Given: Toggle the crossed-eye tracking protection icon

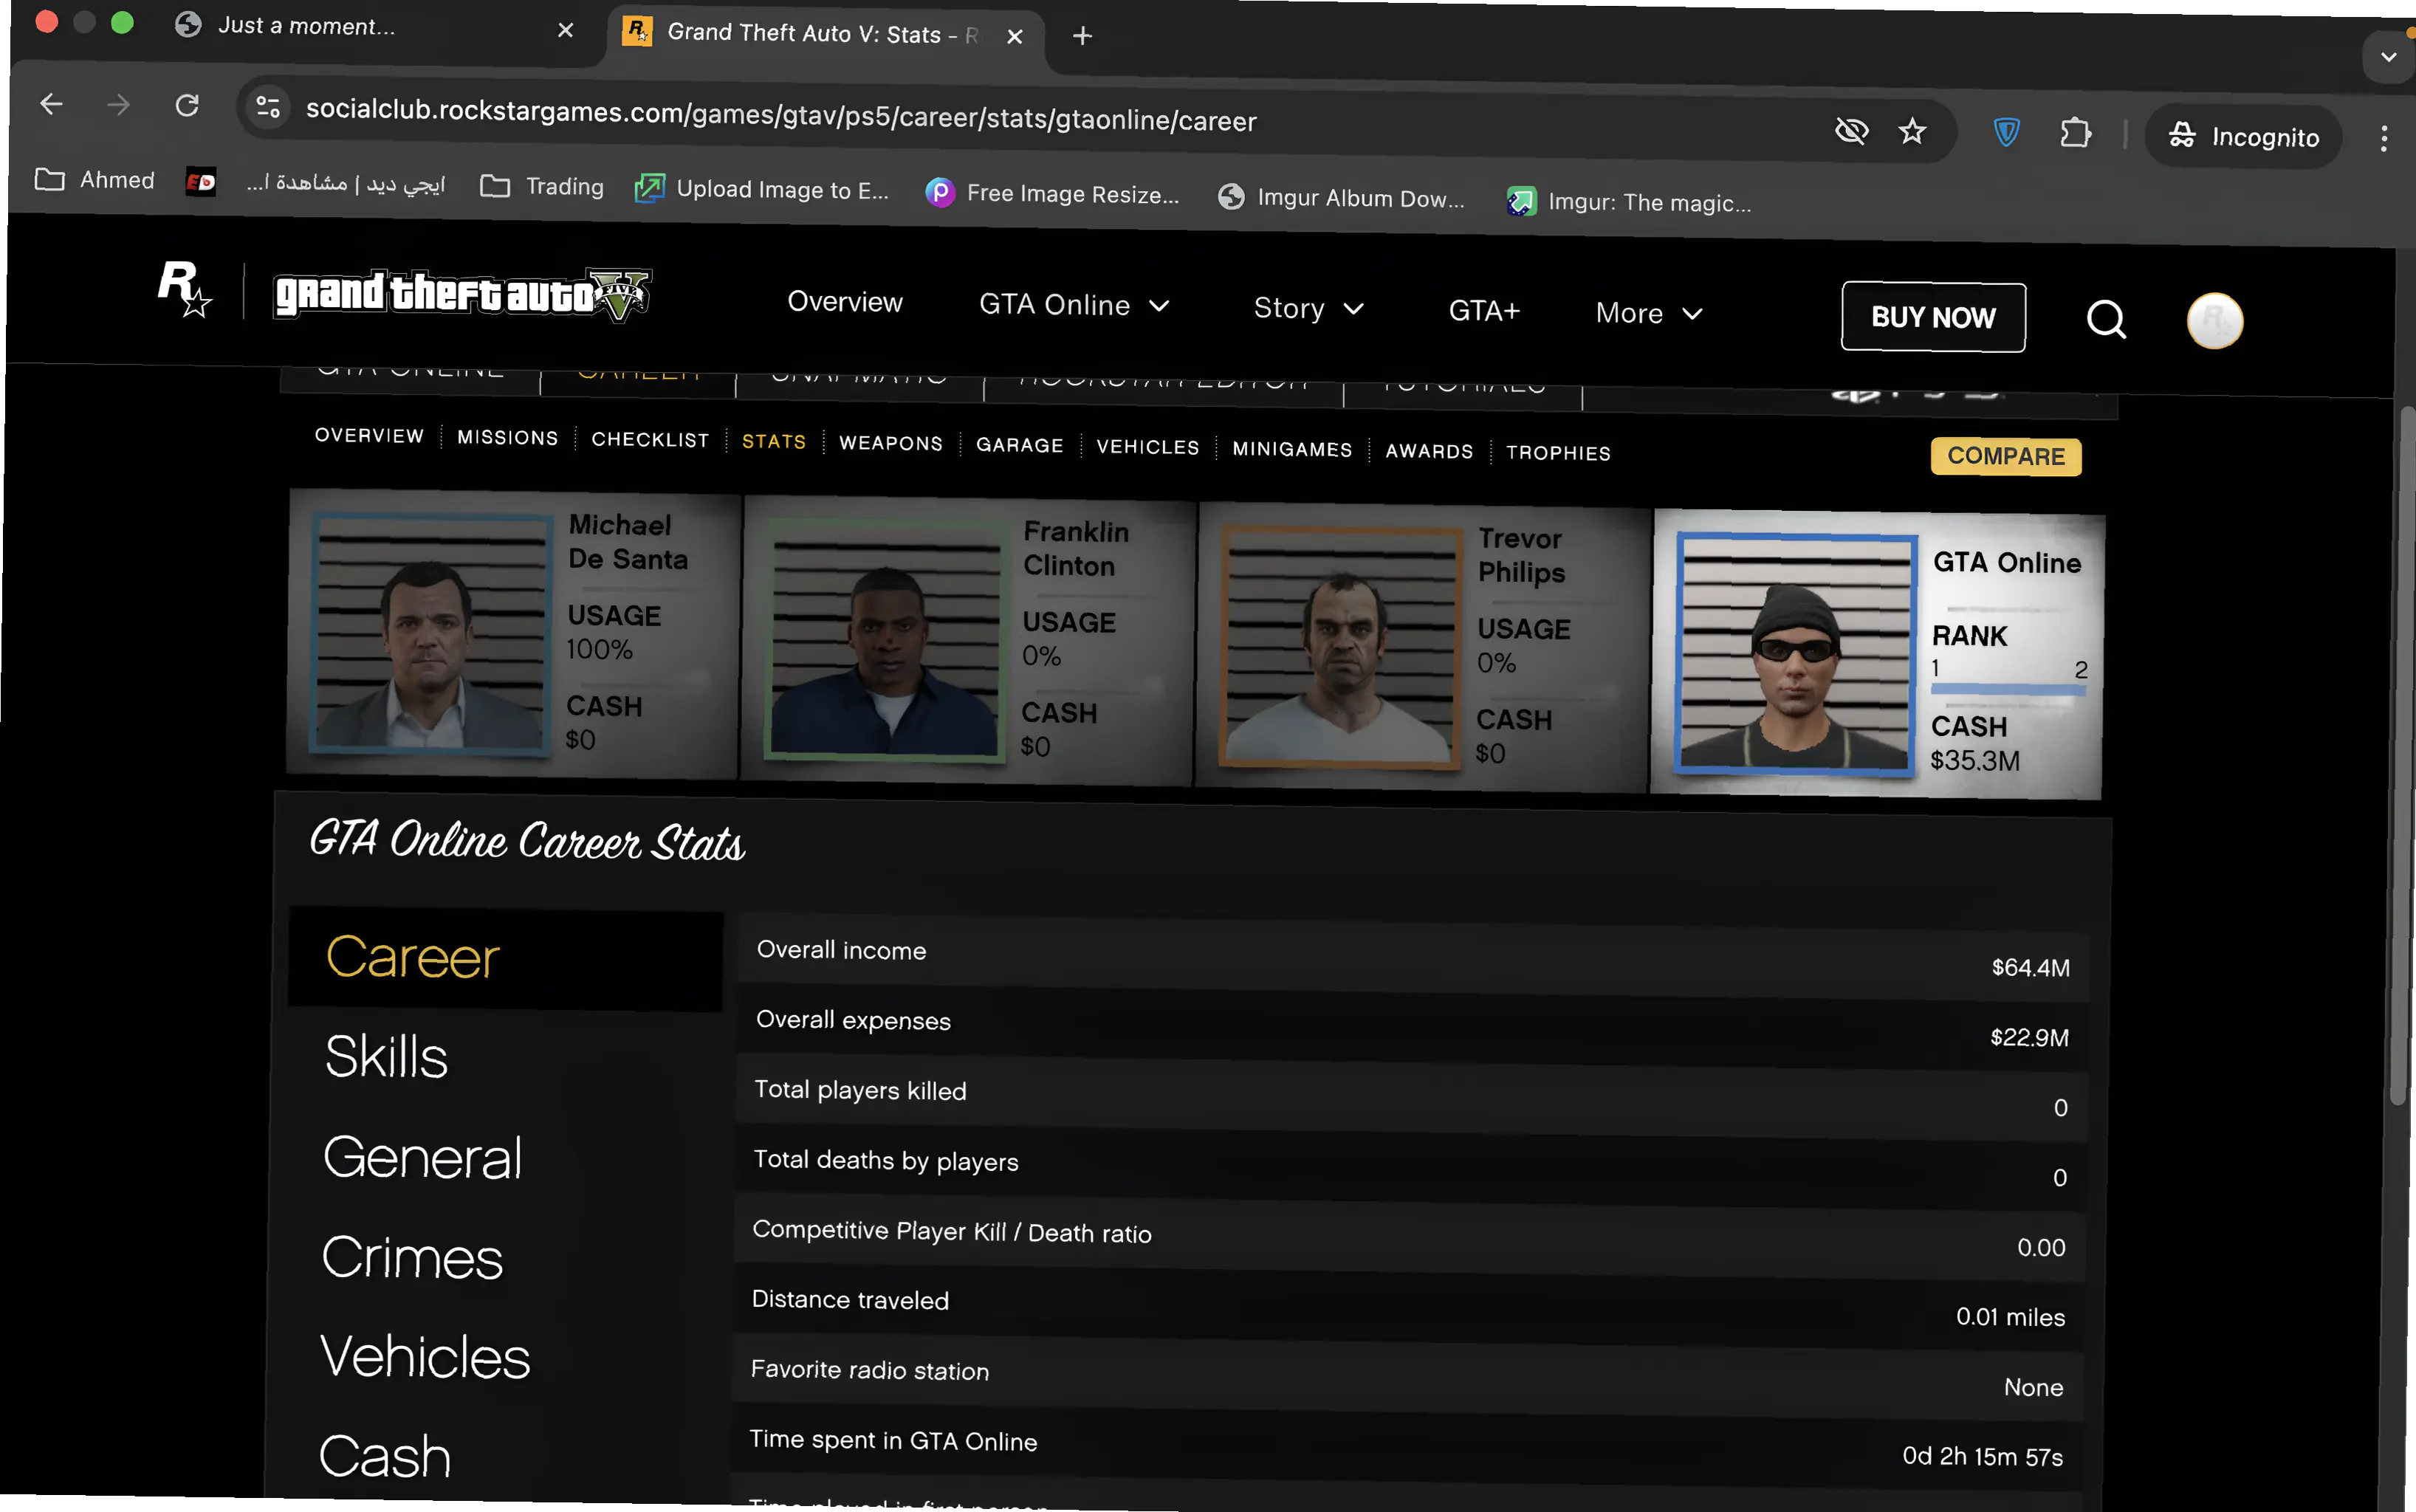Looking at the screenshot, I should (x=1851, y=130).
